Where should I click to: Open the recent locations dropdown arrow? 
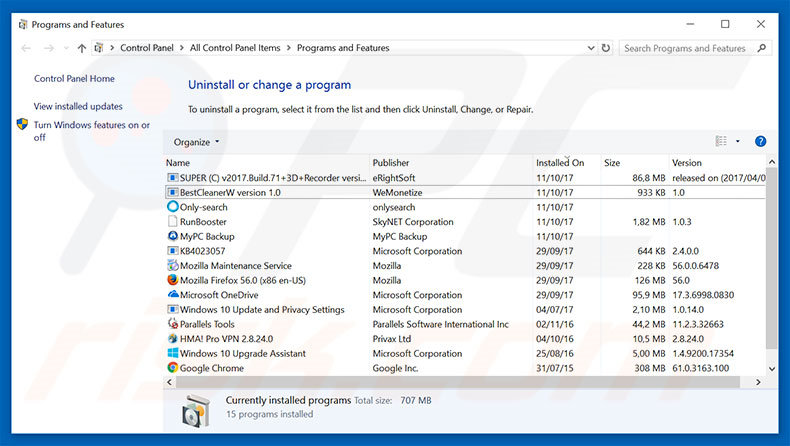pyautogui.click(x=66, y=48)
